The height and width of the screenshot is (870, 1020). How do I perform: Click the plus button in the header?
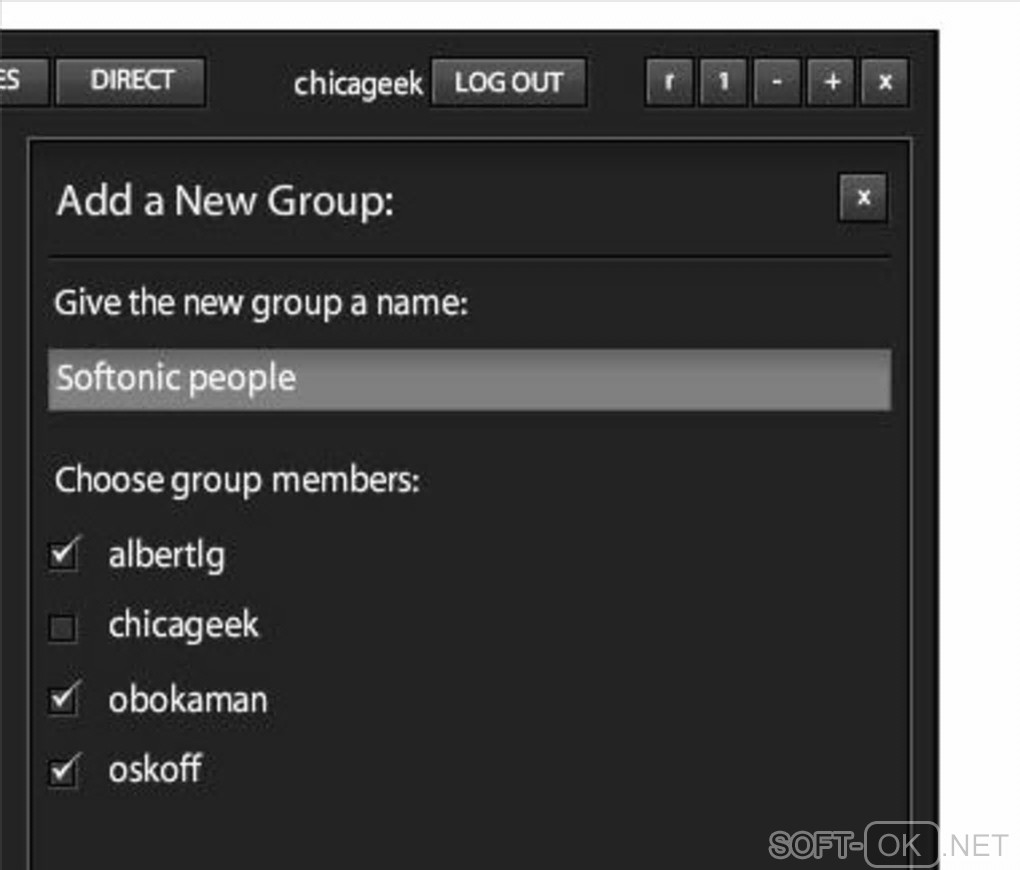831,83
